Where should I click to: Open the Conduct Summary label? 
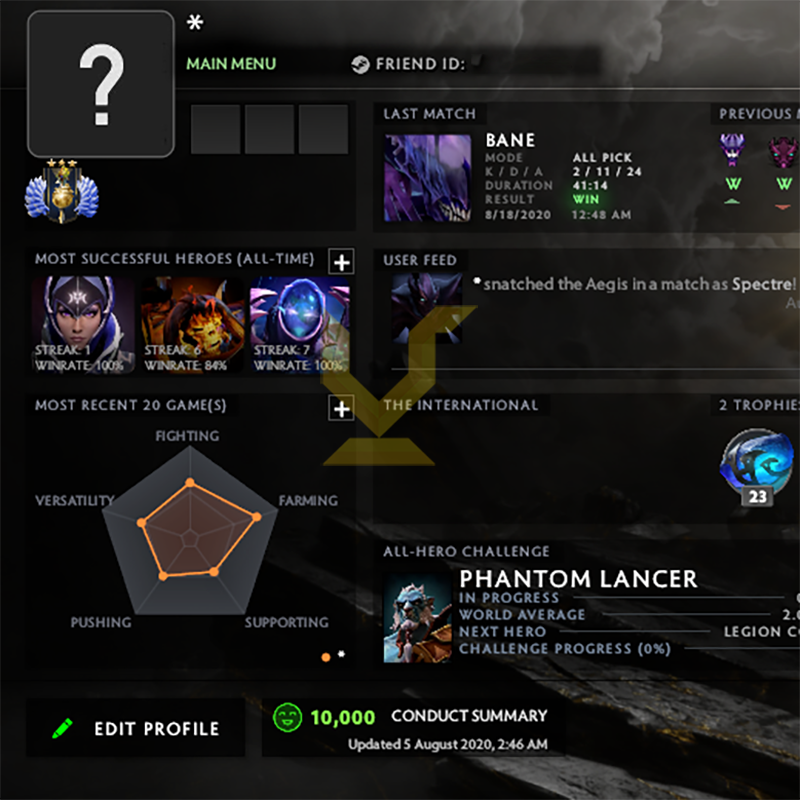click(469, 716)
